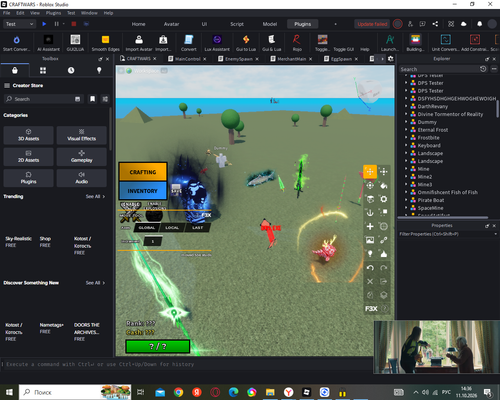500x400 pixels.
Task: Run the Gui to Lua plugin
Action: pyautogui.click(x=246, y=43)
